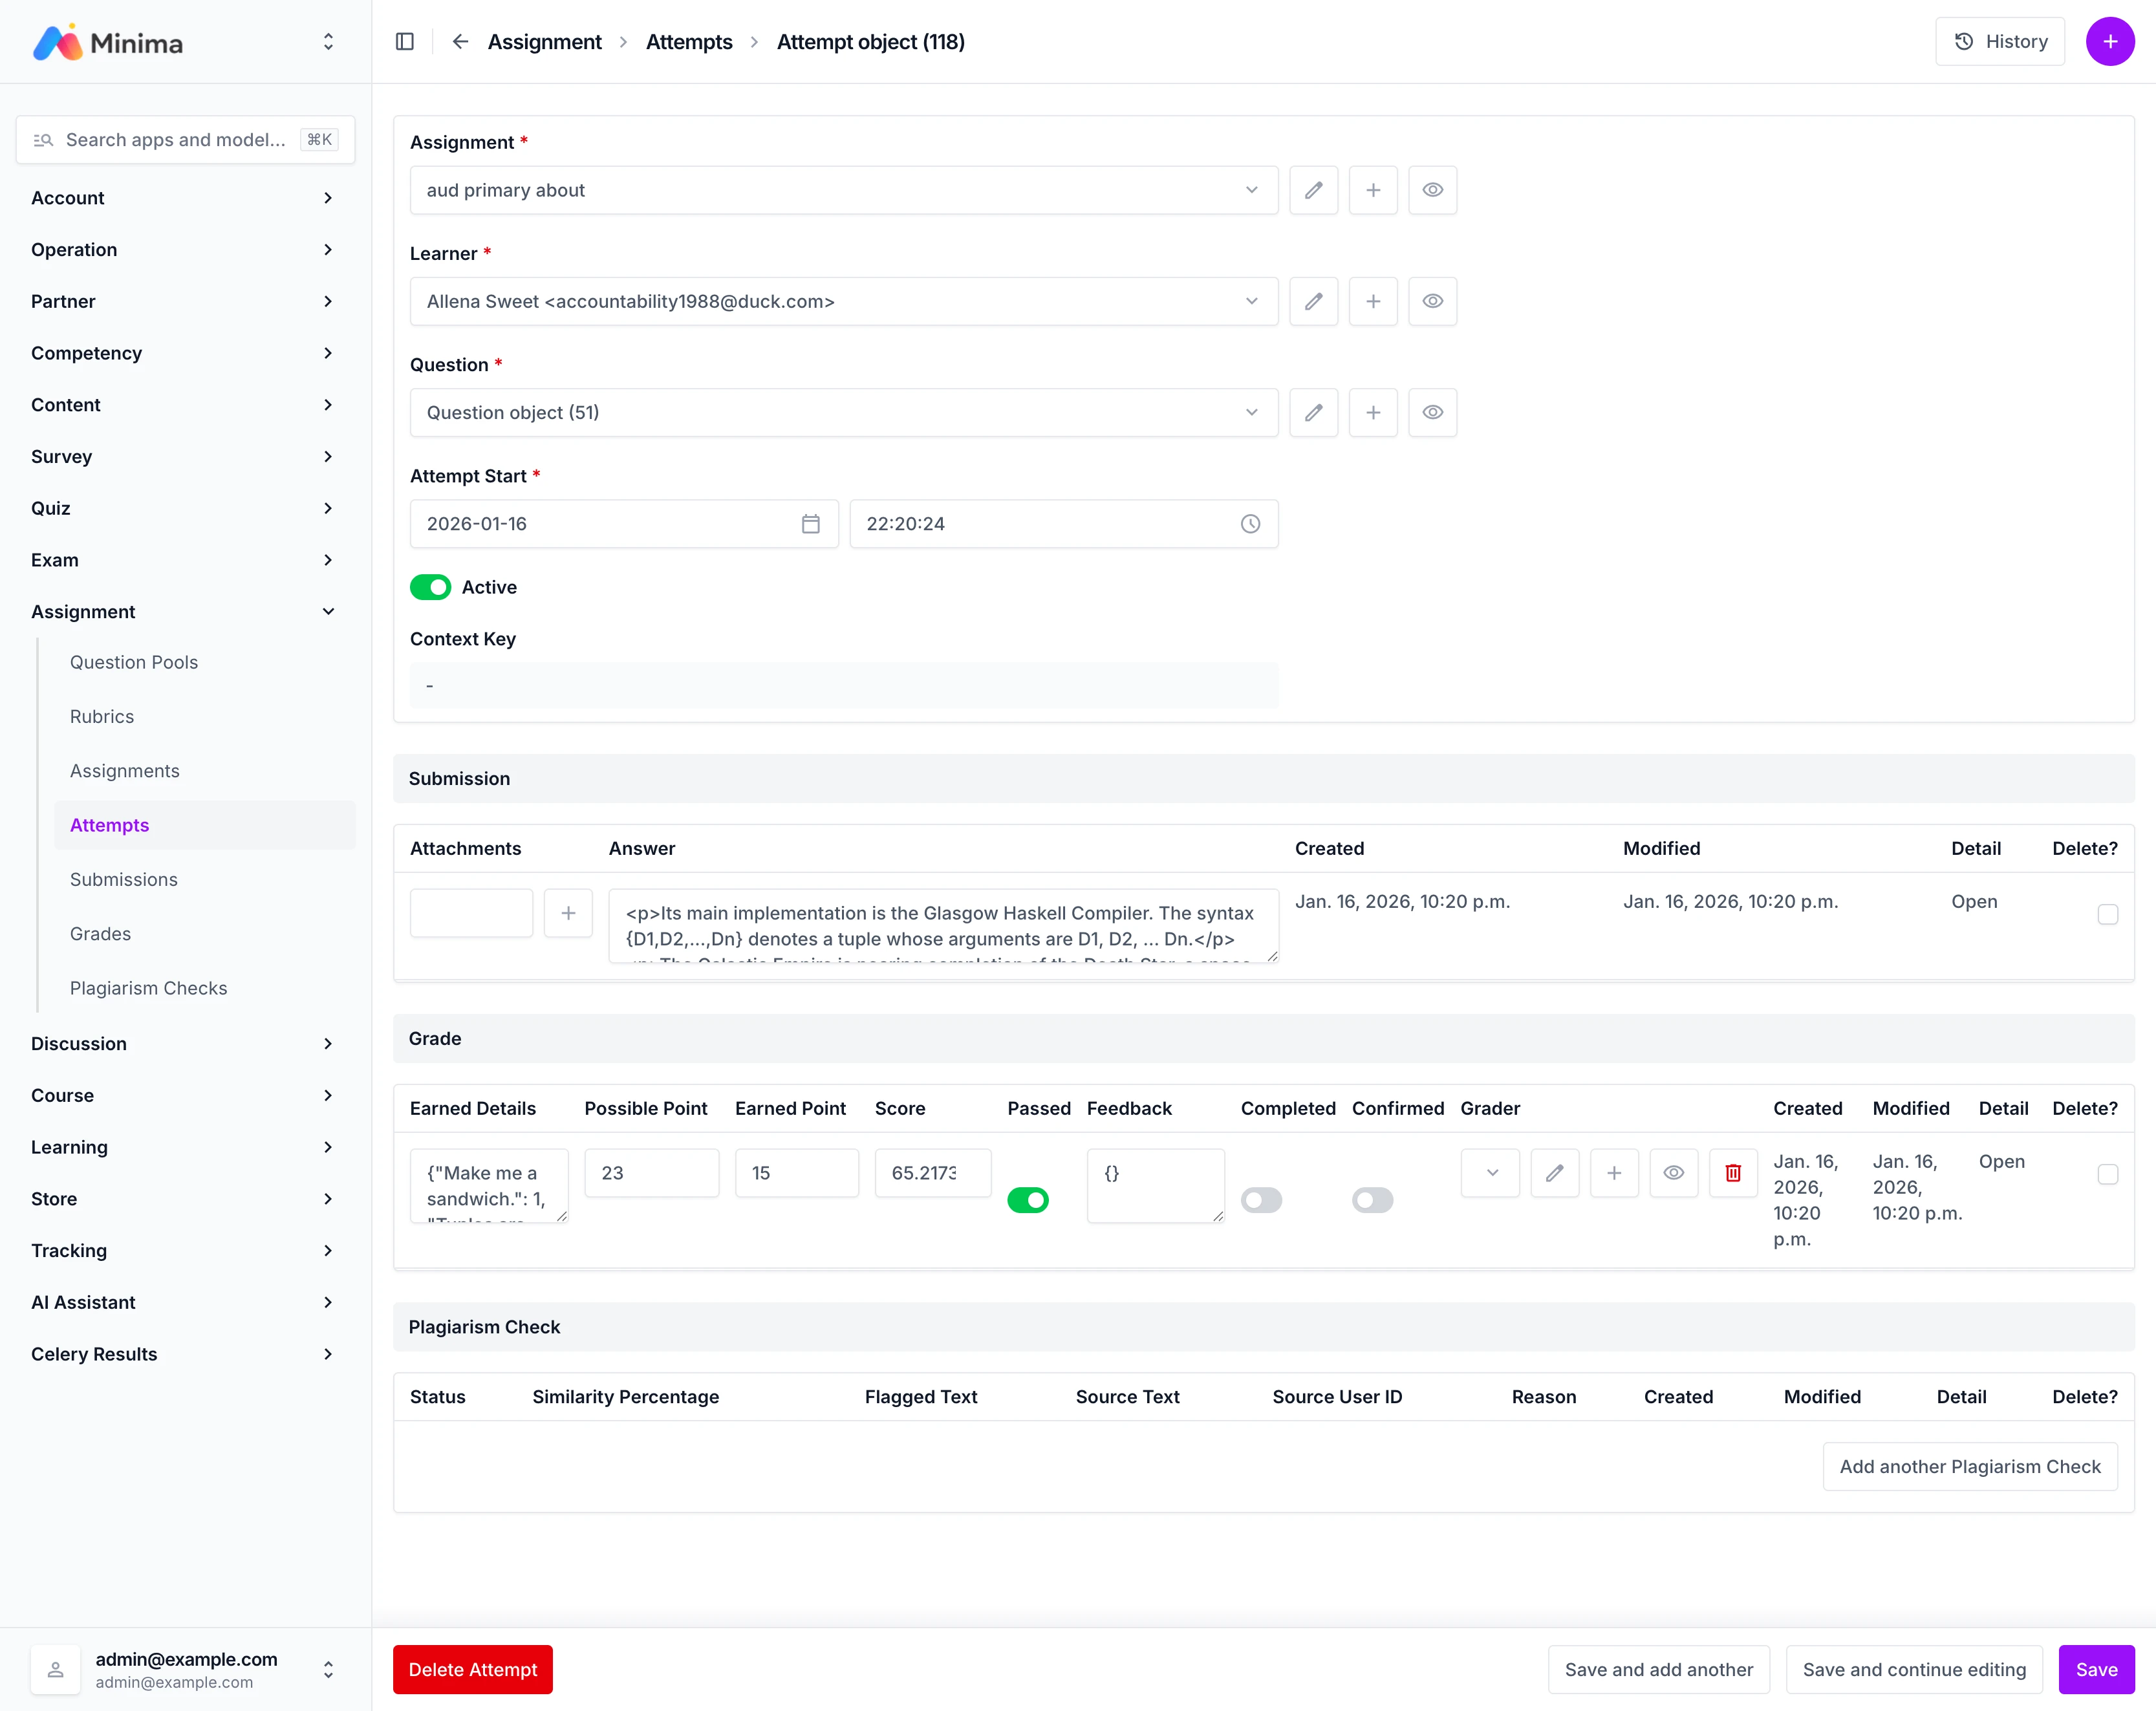Edit the selected Assignment pencil icon

(1313, 190)
